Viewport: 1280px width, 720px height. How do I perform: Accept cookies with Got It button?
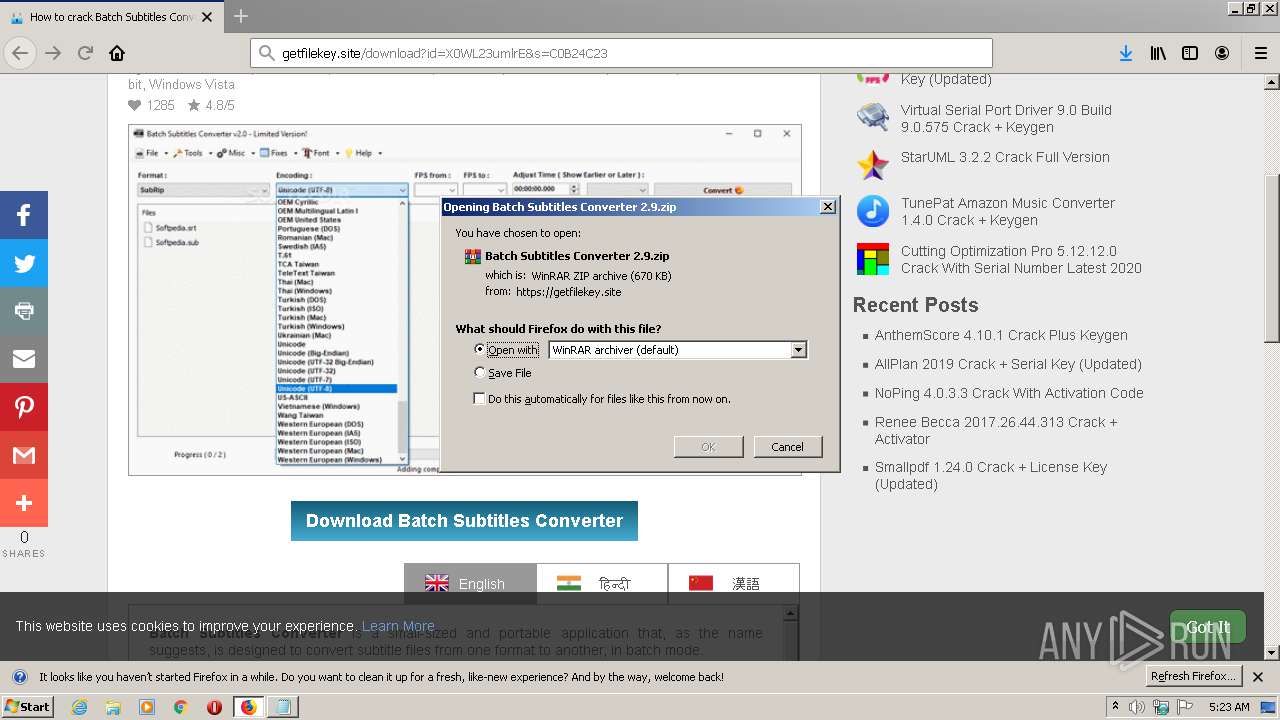coord(1208,627)
